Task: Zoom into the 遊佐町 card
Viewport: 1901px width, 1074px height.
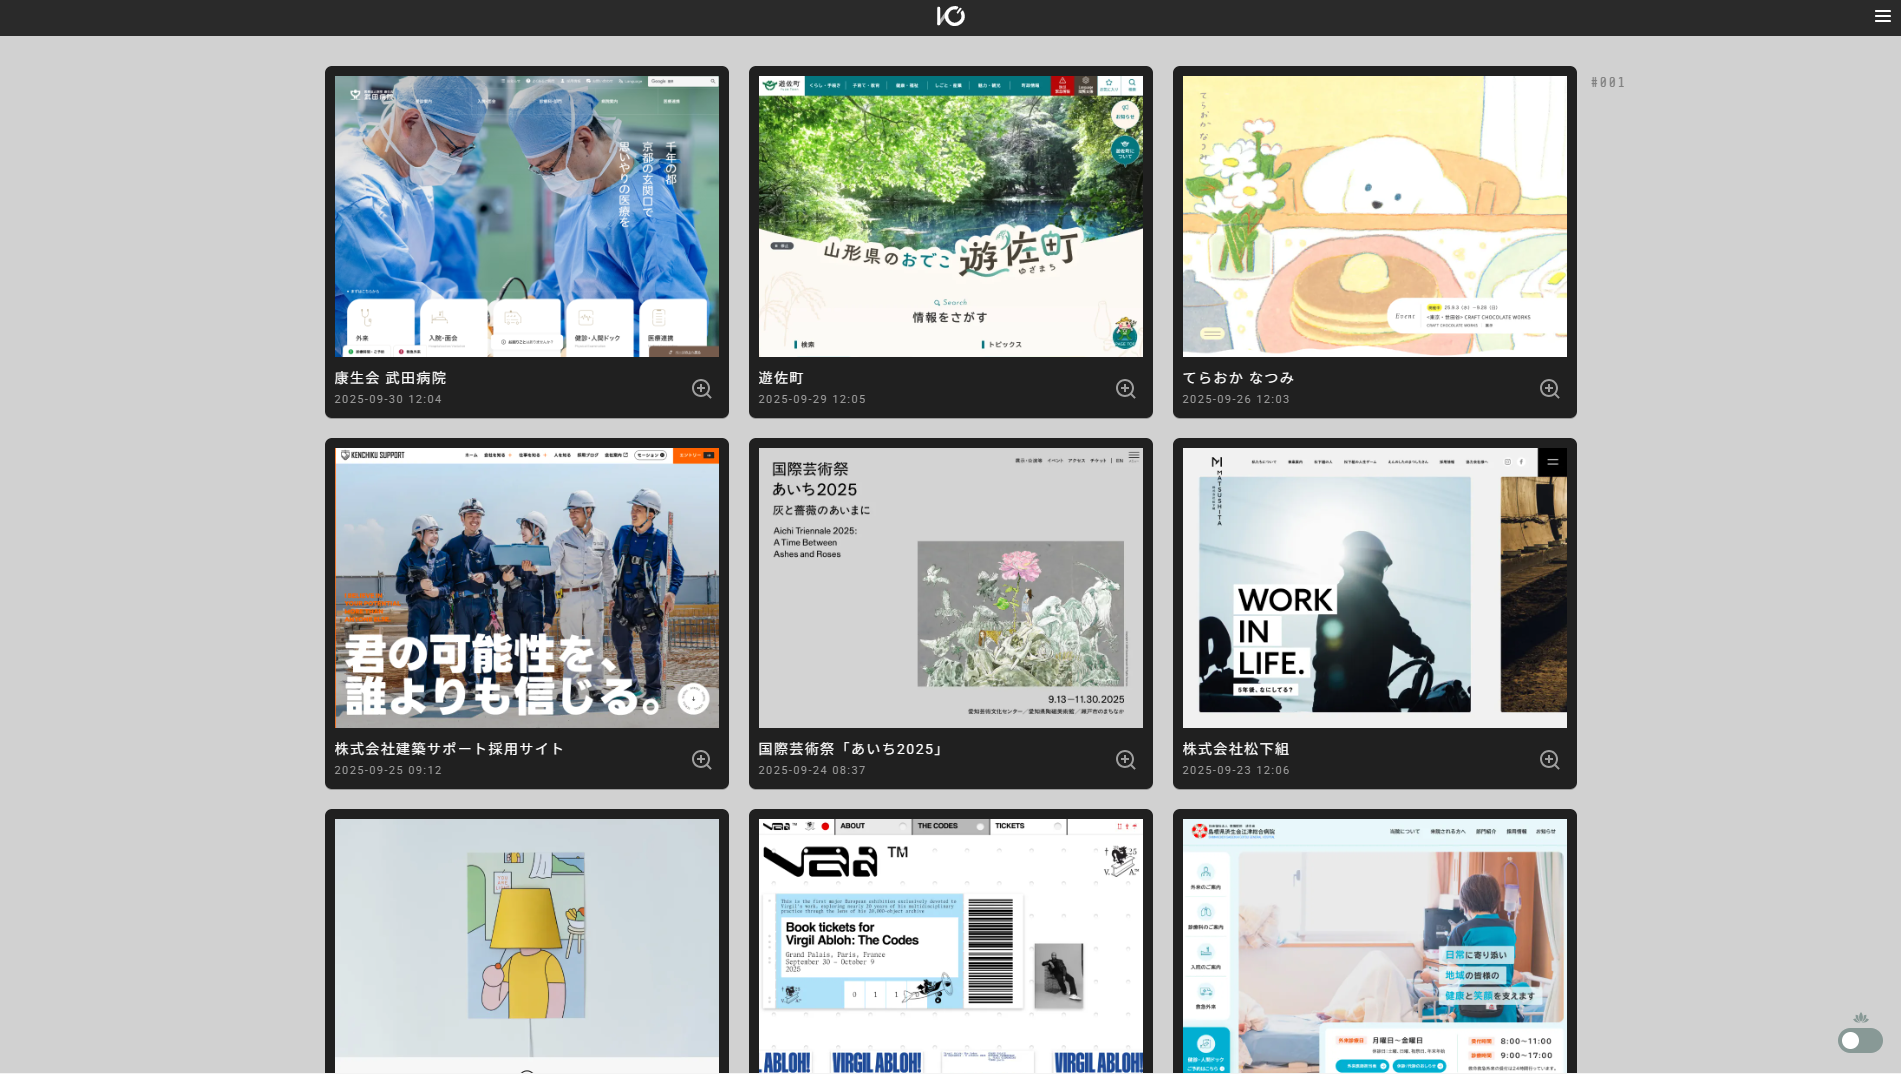Action: (x=1126, y=389)
